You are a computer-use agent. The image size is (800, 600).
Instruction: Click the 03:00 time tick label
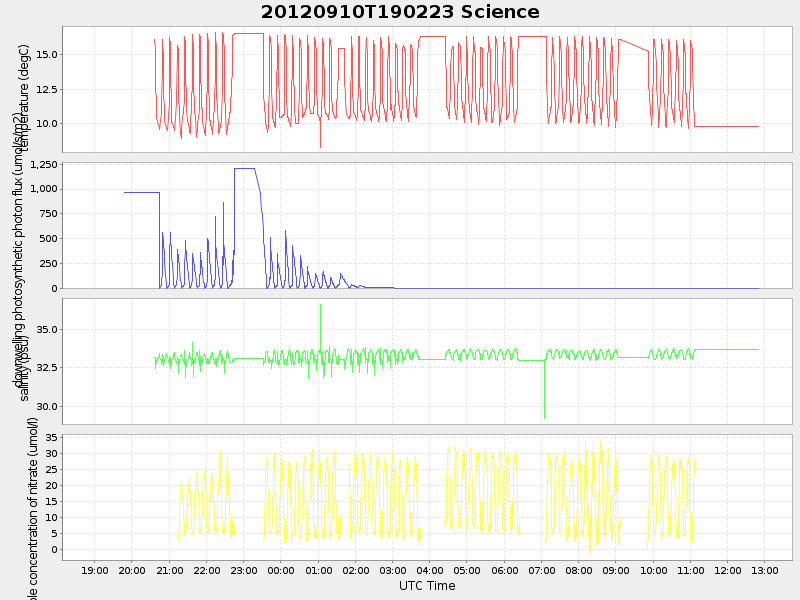coord(393,570)
